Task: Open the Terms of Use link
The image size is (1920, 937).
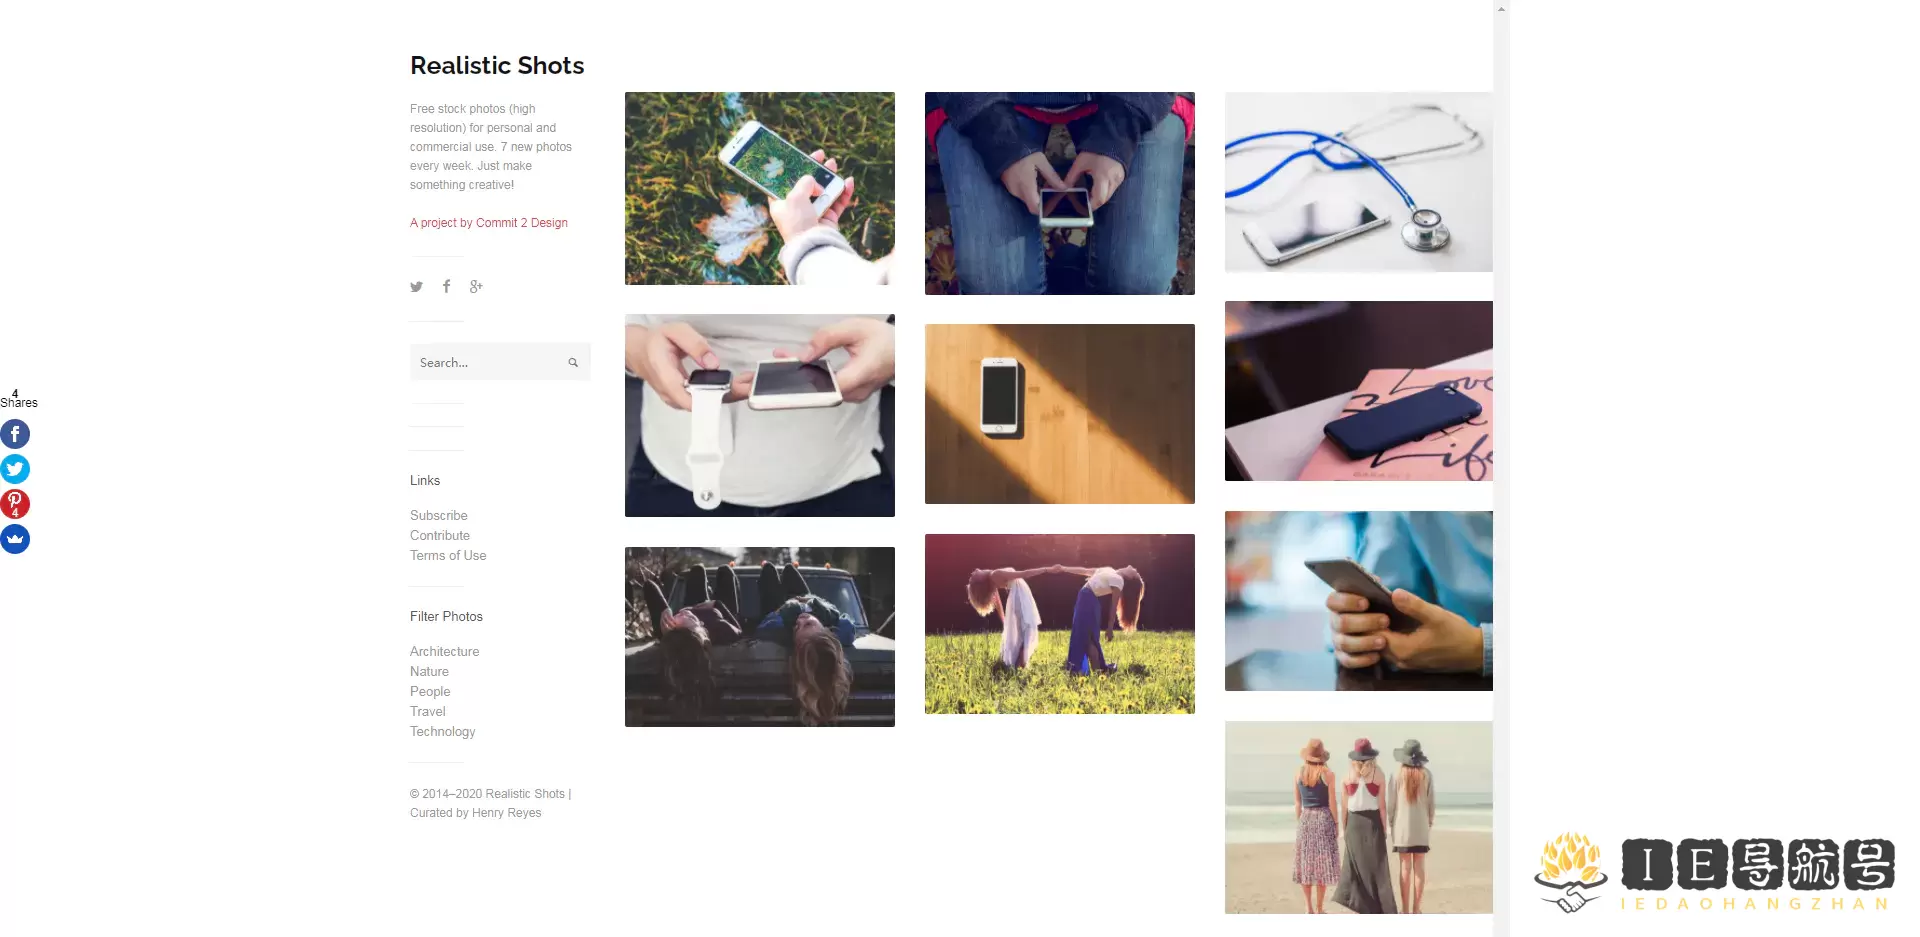Action: click(448, 555)
